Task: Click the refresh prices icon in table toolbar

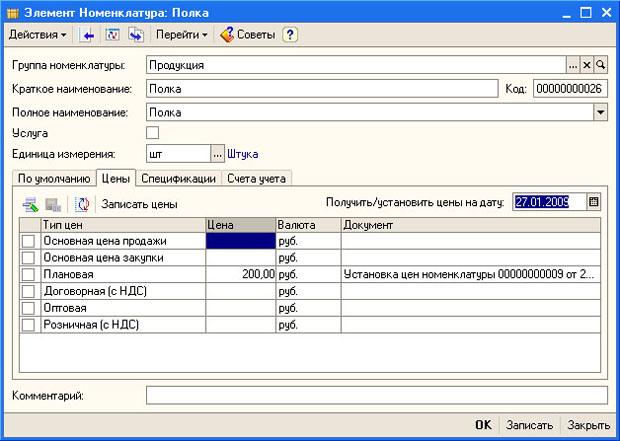Action: (81, 204)
